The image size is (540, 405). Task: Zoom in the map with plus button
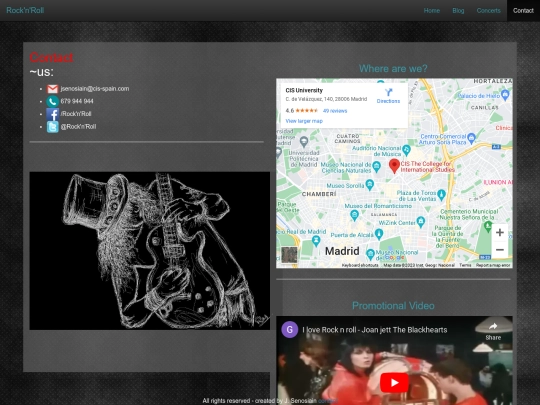pos(500,232)
